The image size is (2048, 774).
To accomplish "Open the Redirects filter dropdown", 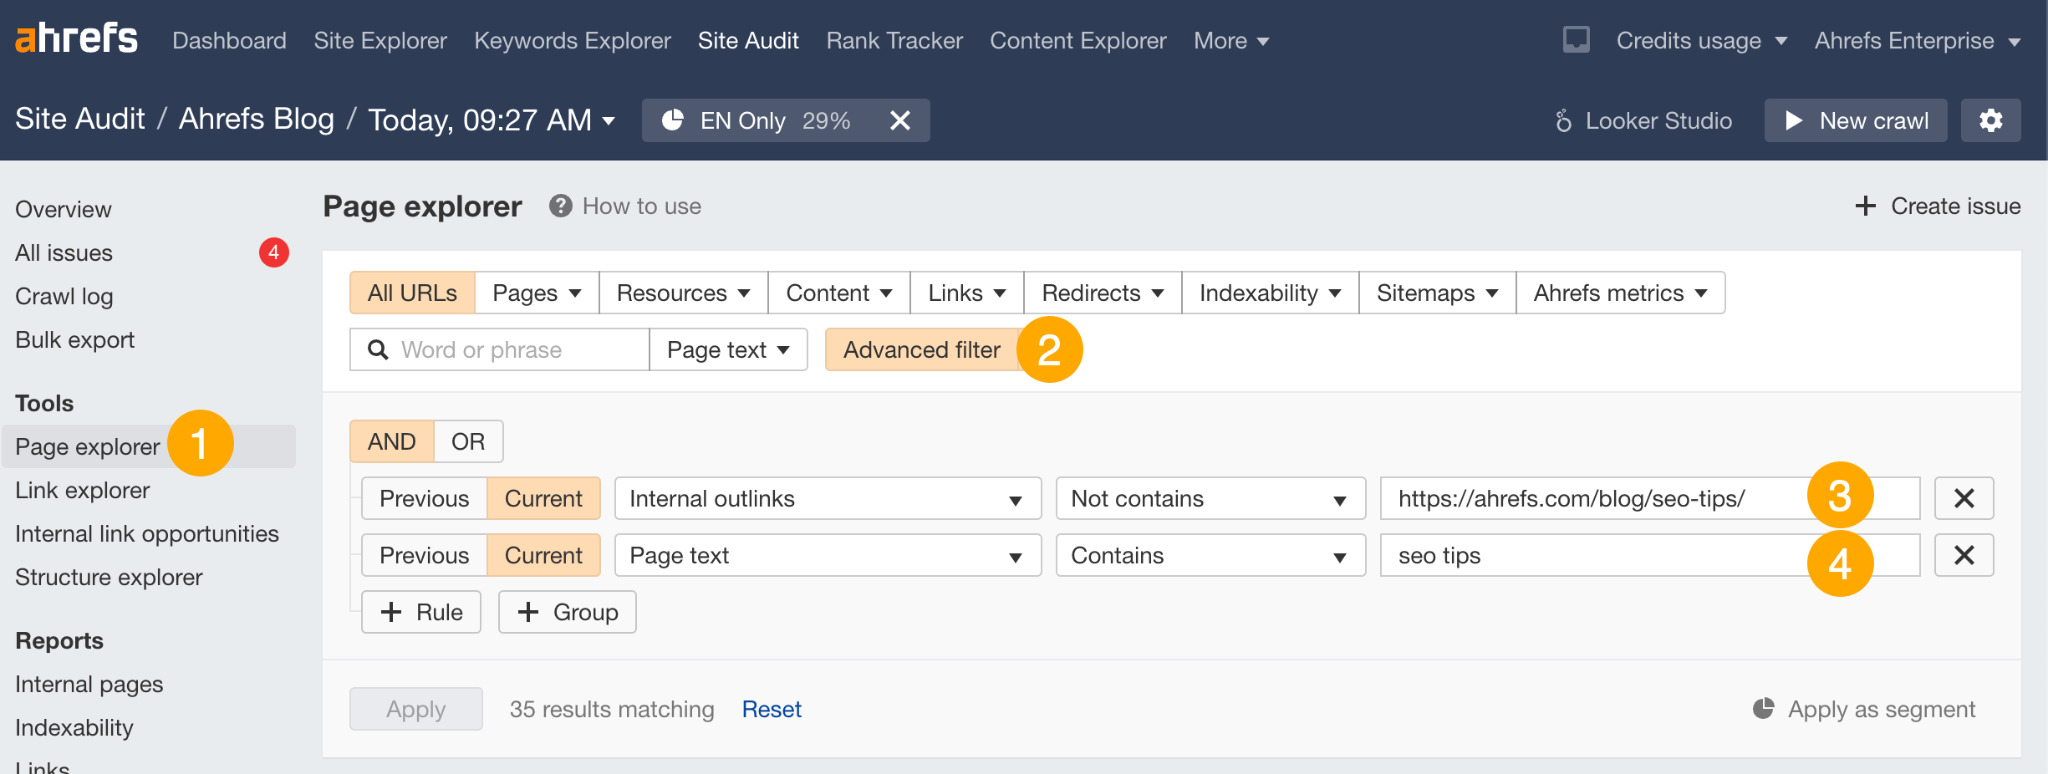I will pyautogui.click(x=1103, y=293).
